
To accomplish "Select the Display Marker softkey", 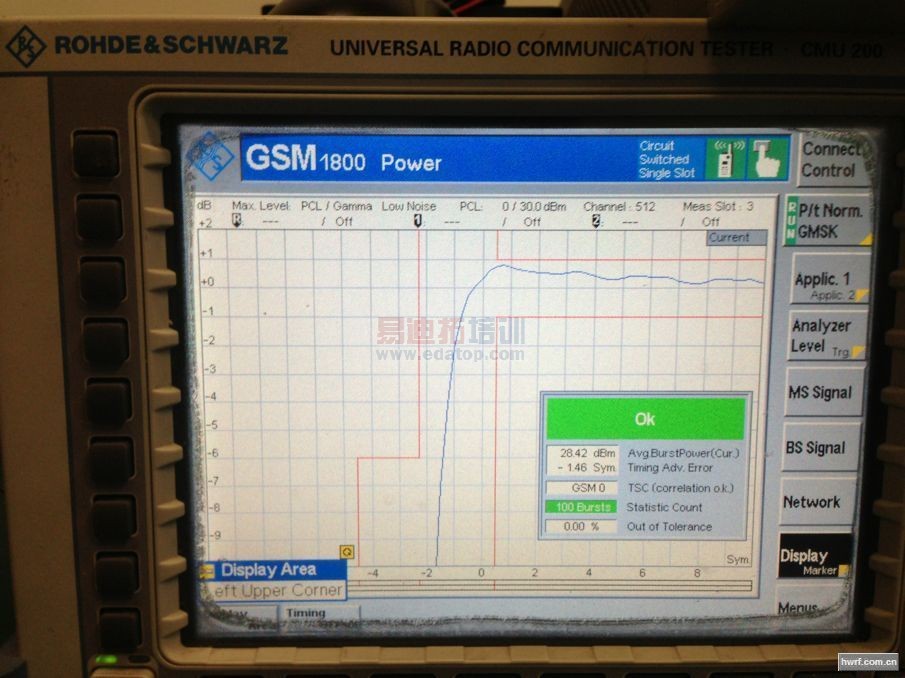I will (814, 556).
